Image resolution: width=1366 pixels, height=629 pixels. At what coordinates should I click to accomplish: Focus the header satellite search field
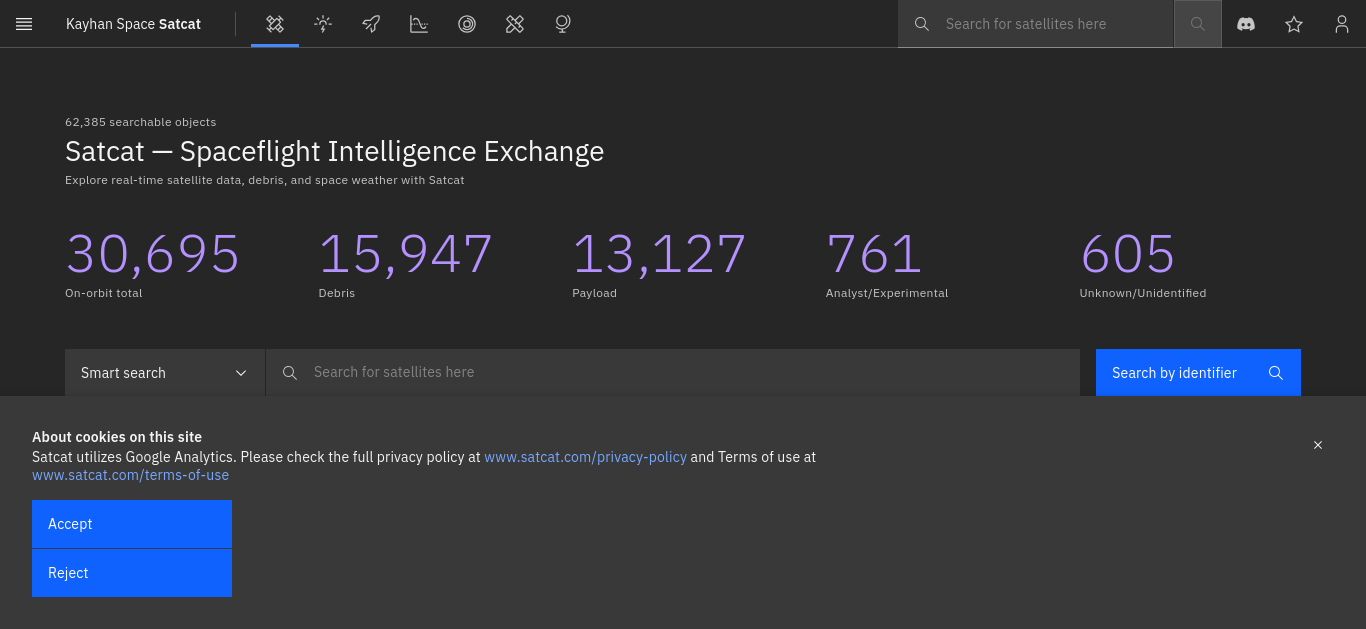1036,24
